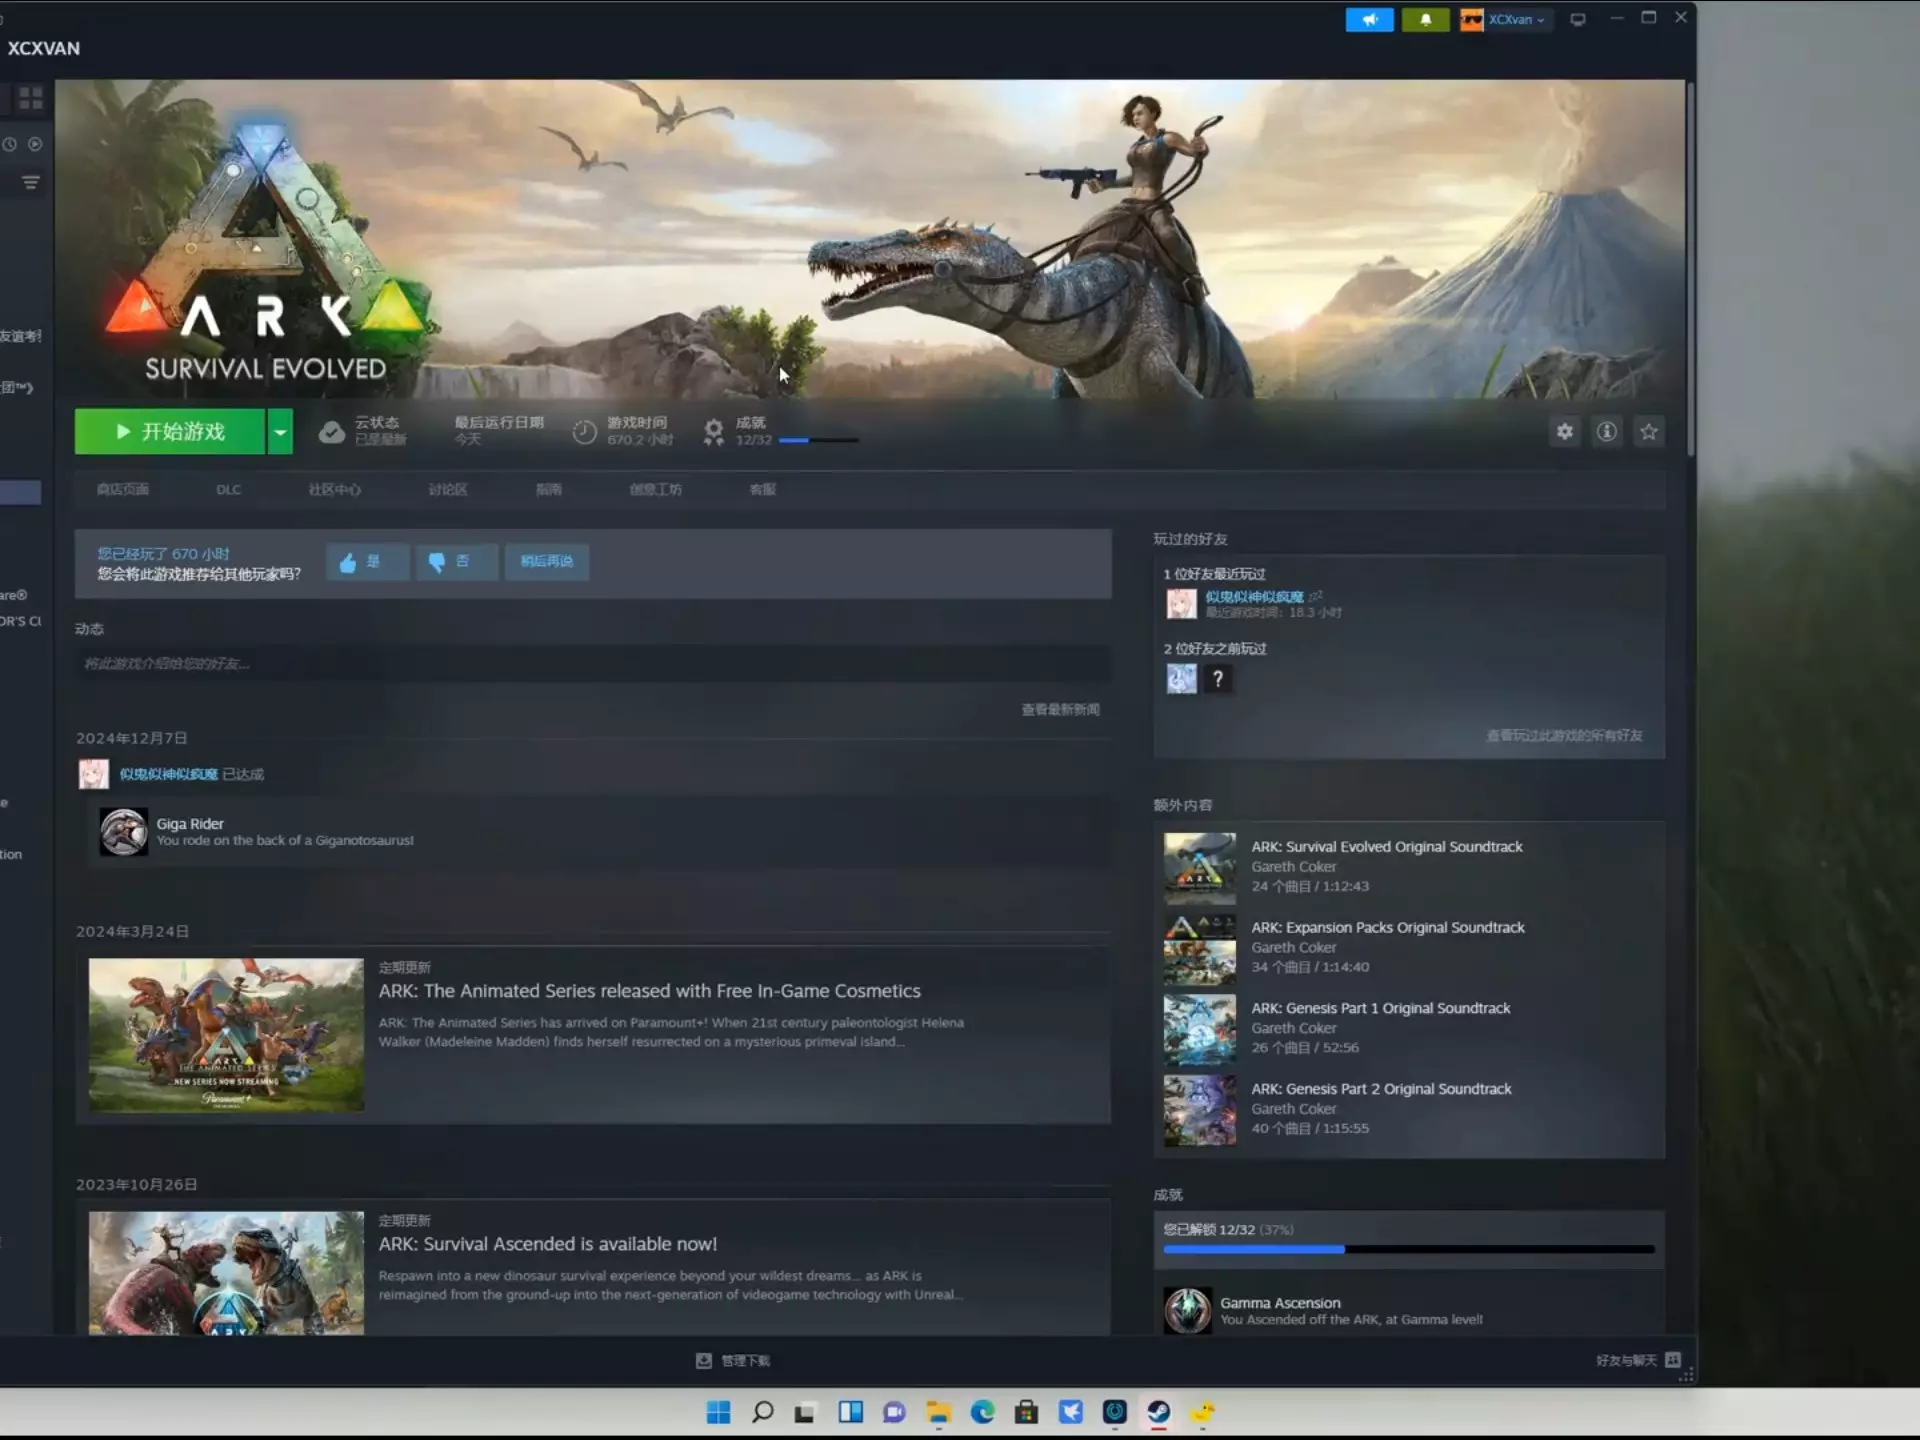This screenshot has height=1440, width=1920.
Task: Click the grid view icon in sidebar
Action: click(31, 98)
